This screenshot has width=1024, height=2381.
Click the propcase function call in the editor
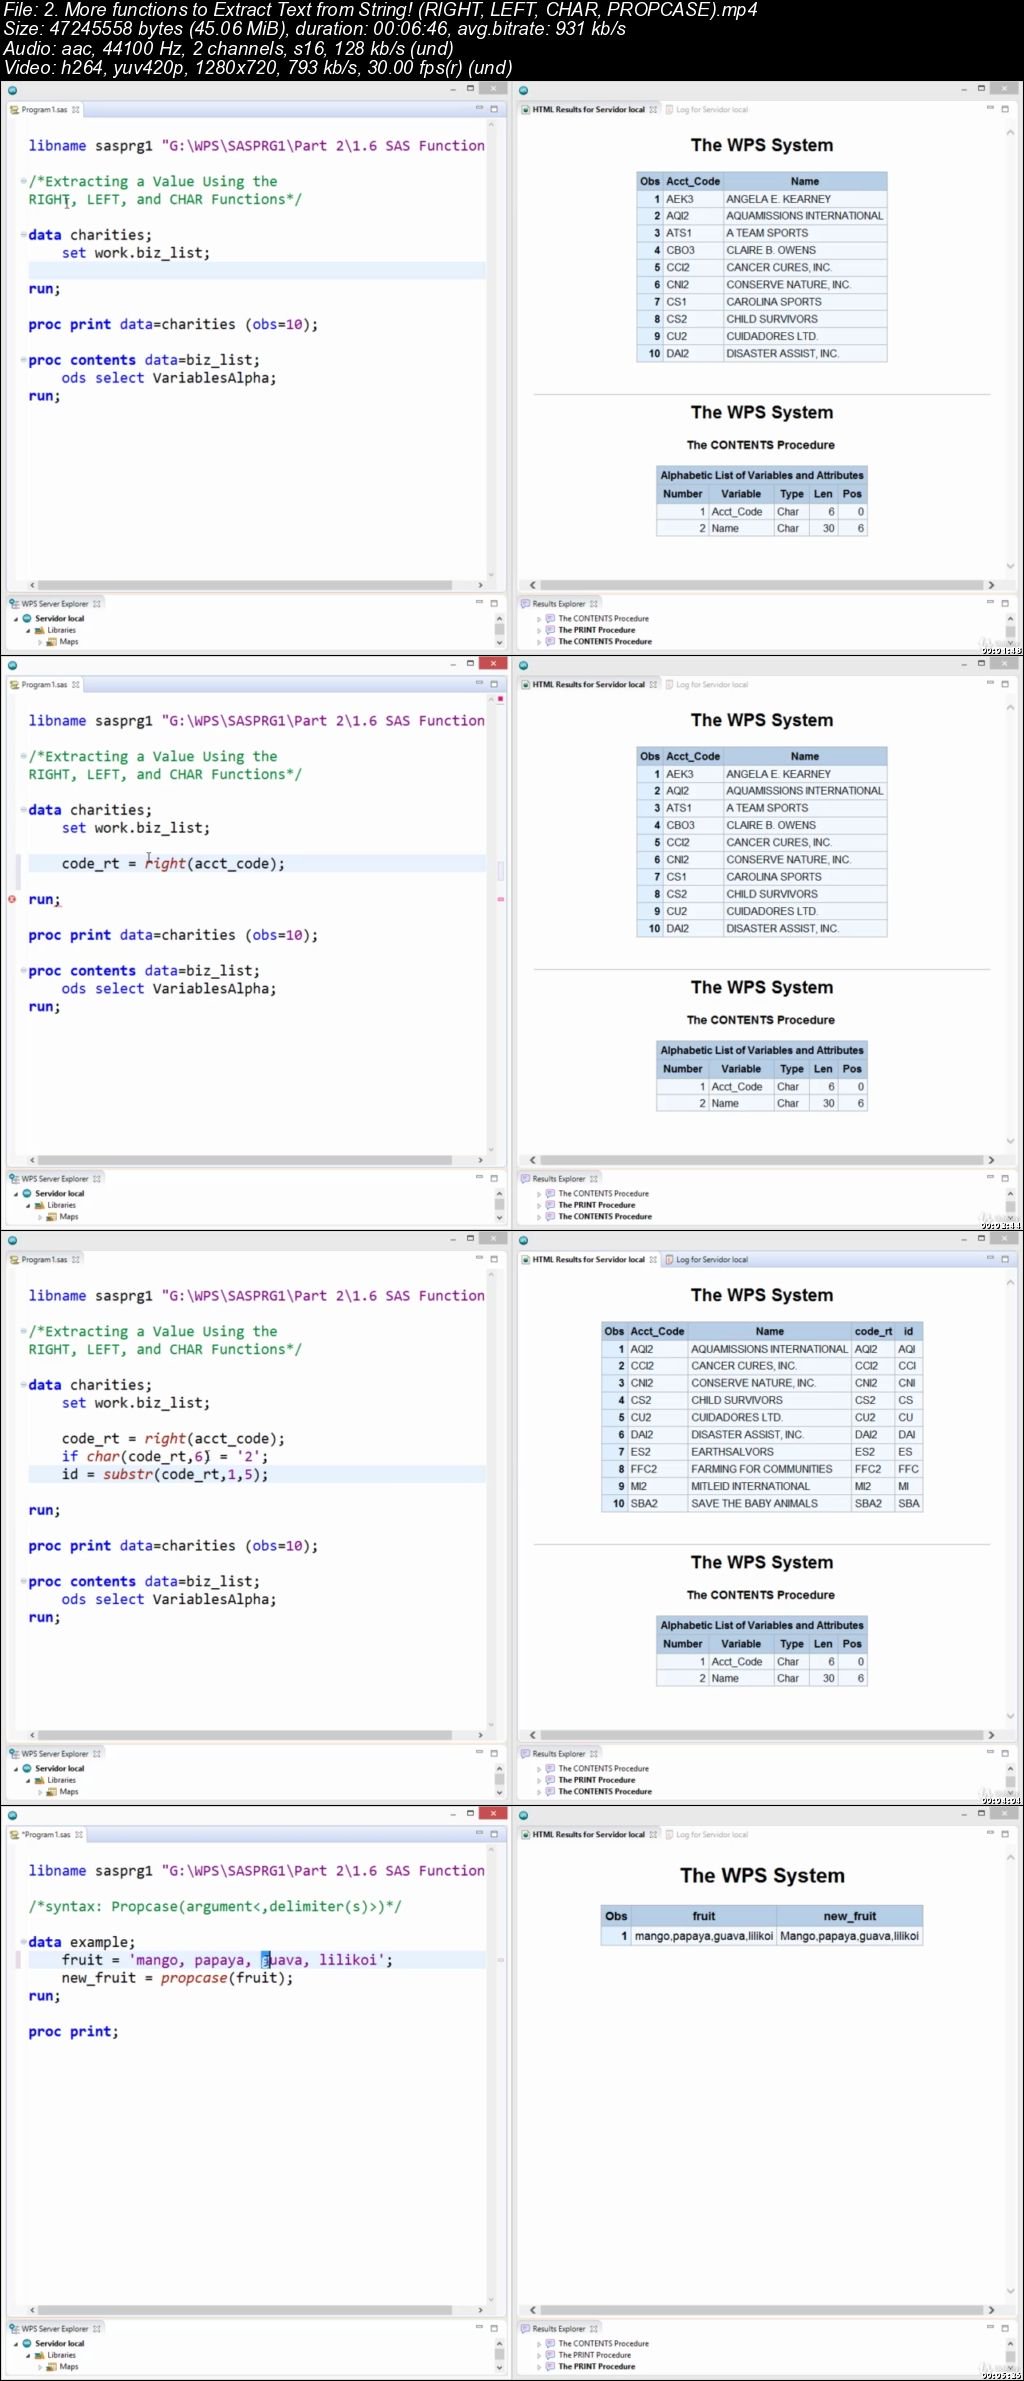point(194,1978)
